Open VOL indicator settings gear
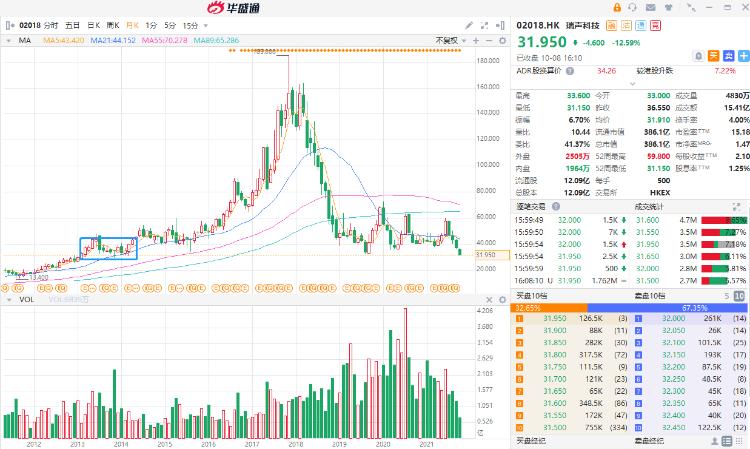The height and width of the screenshot is (449, 750). pyautogui.click(x=502, y=300)
